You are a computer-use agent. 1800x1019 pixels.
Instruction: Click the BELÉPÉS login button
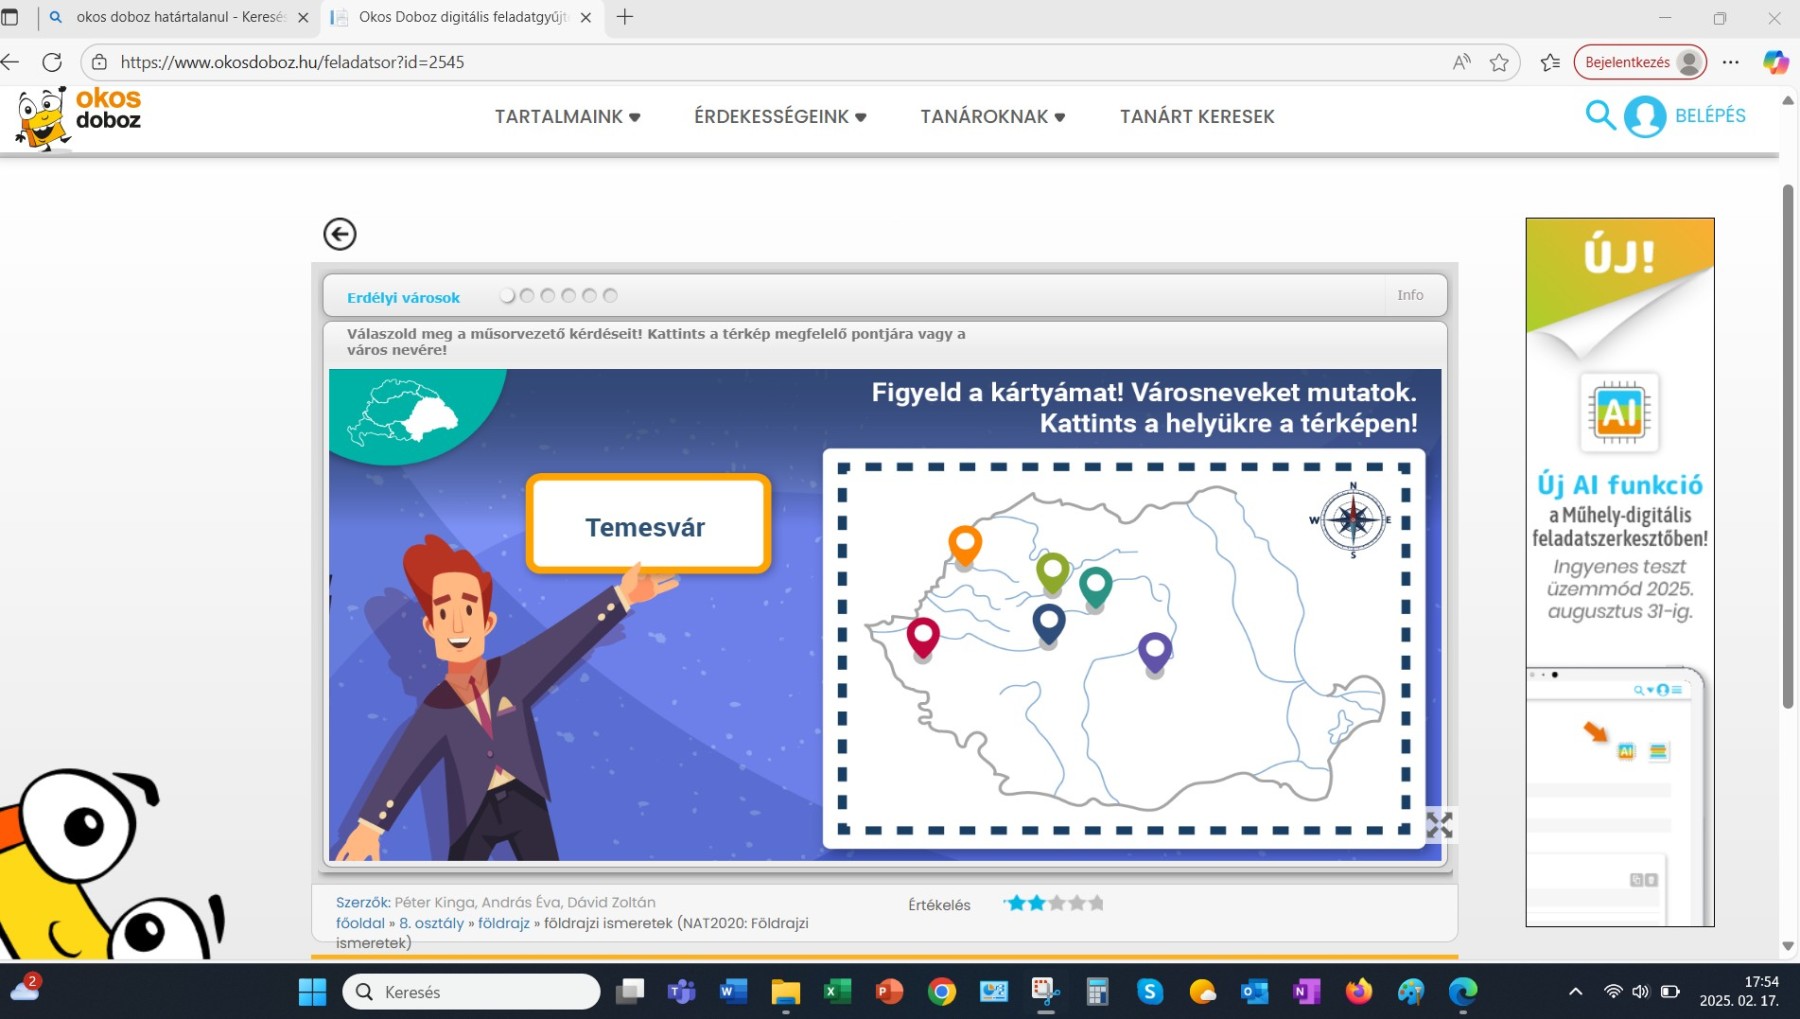click(x=1709, y=116)
